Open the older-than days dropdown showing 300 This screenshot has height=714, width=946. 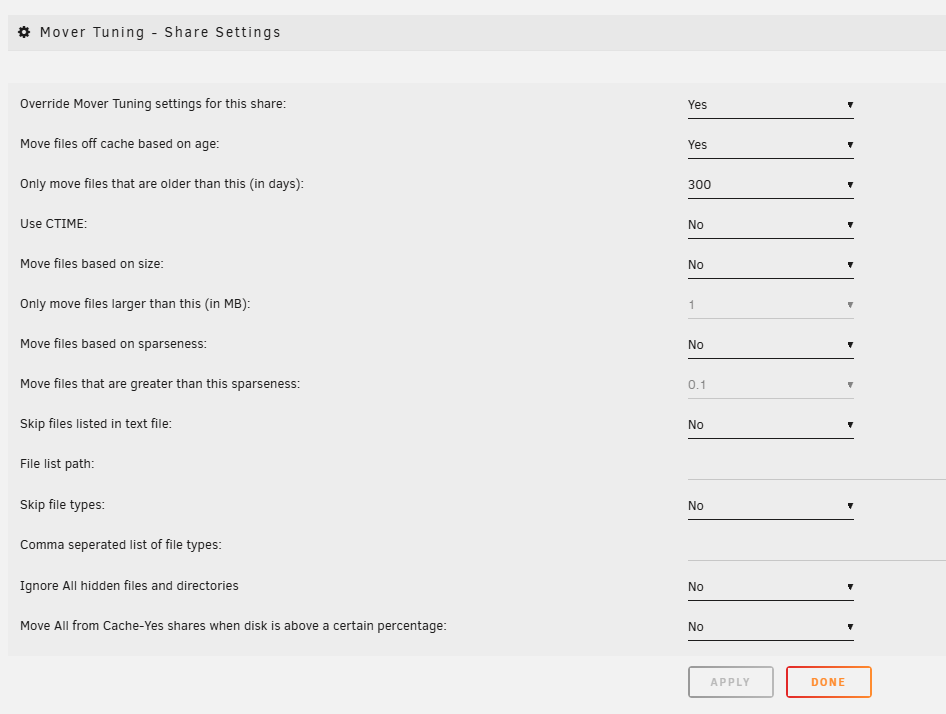pyautogui.click(x=770, y=185)
